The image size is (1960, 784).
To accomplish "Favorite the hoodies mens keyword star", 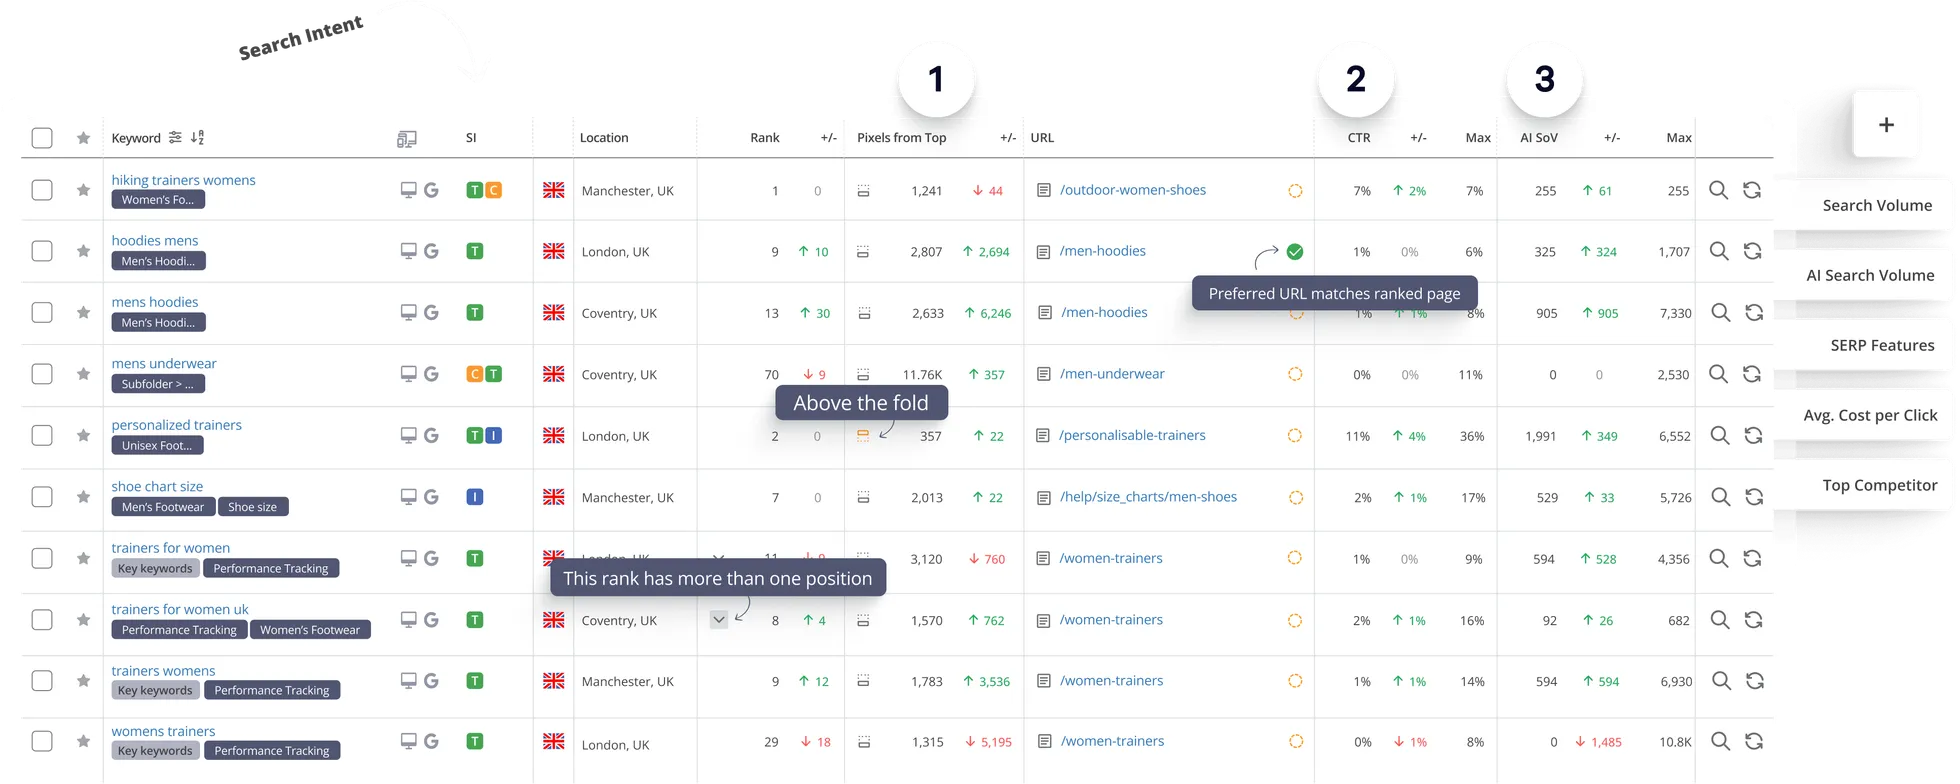I will pos(83,251).
